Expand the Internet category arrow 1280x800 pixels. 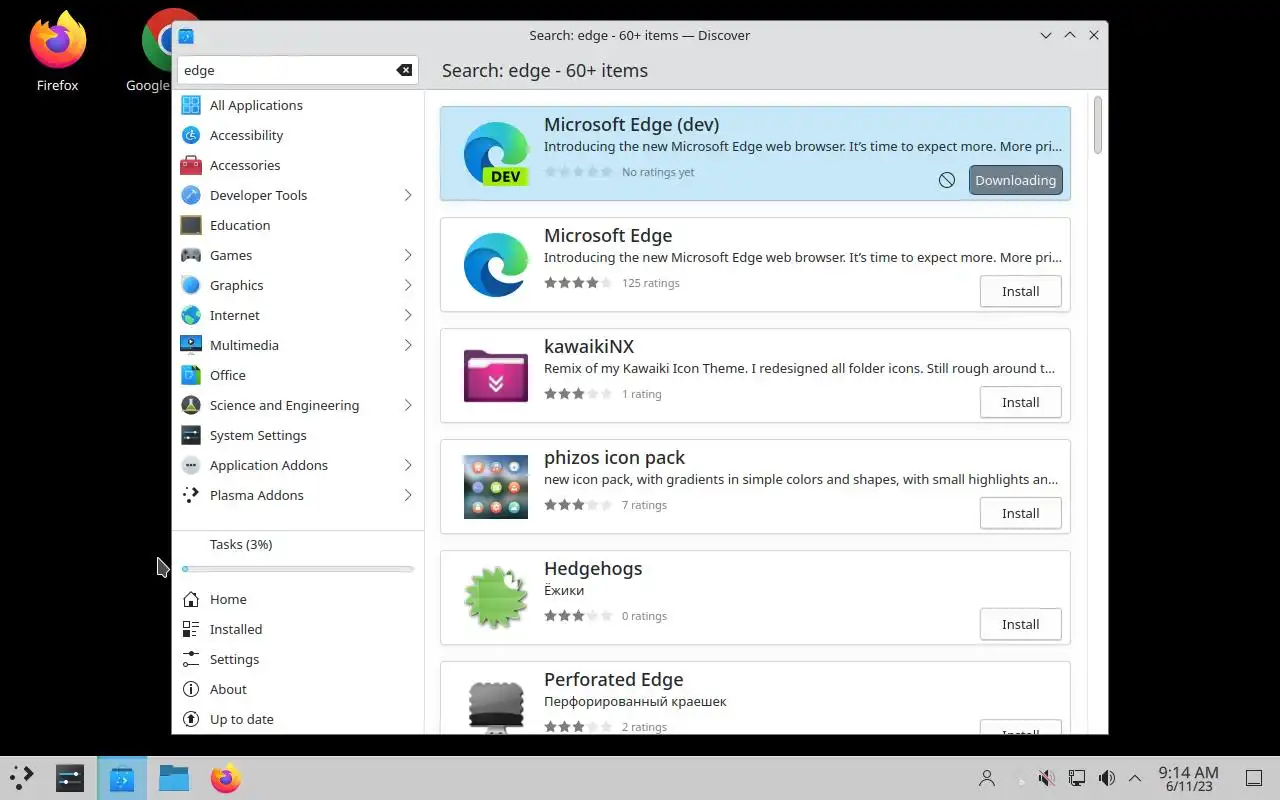tap(408, 315)
